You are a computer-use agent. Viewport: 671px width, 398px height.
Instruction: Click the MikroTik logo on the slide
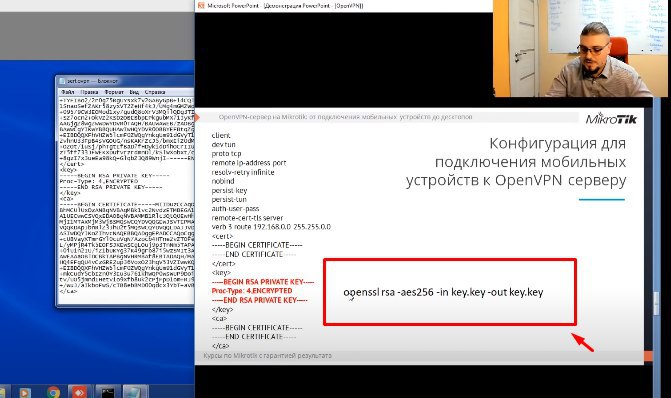611,119
